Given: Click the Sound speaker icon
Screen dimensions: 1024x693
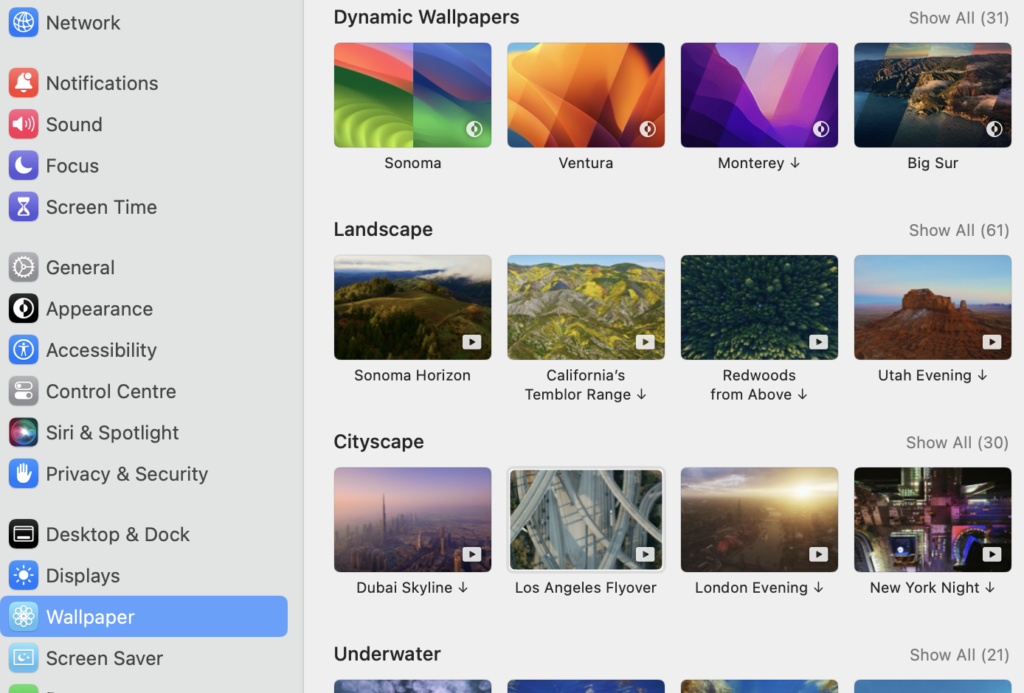Looking at the screenshot, I should point(23,124).
